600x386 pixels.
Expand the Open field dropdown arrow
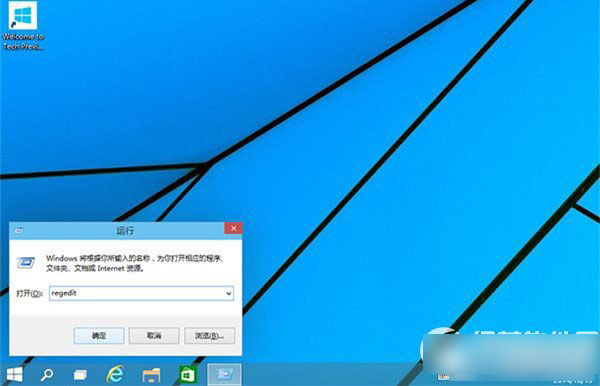228,293
